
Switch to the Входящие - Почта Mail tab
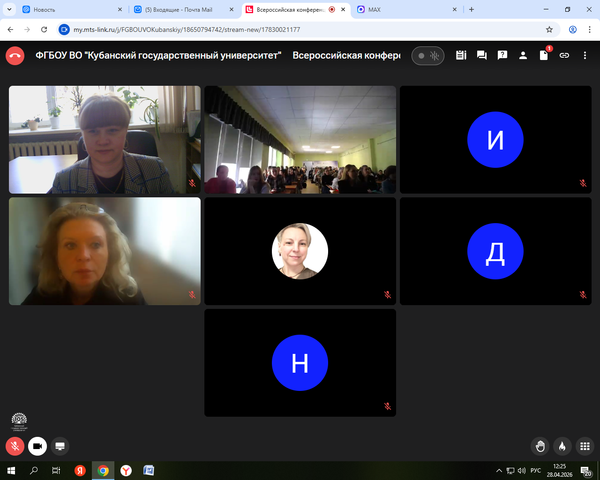180,9
